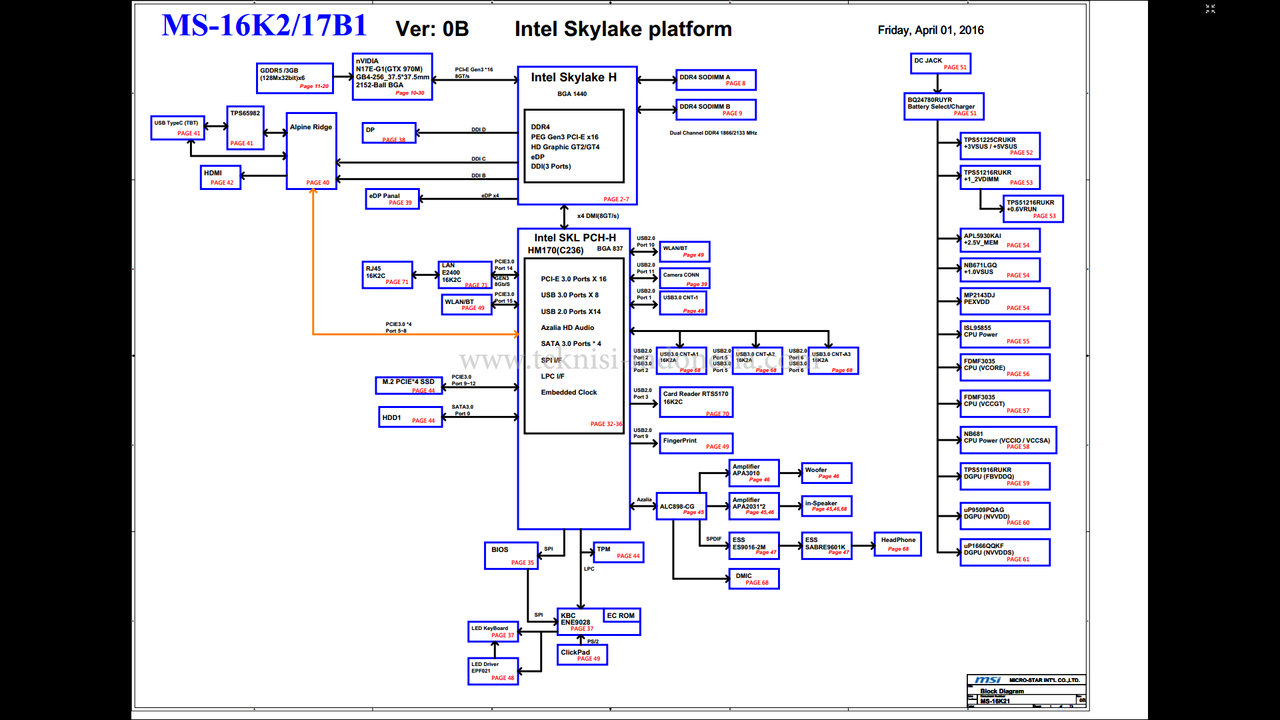This screenshot has height=720, width=1280.
Task: Click the GDDR5 /3GB memory block
Action: pos(295,77)
